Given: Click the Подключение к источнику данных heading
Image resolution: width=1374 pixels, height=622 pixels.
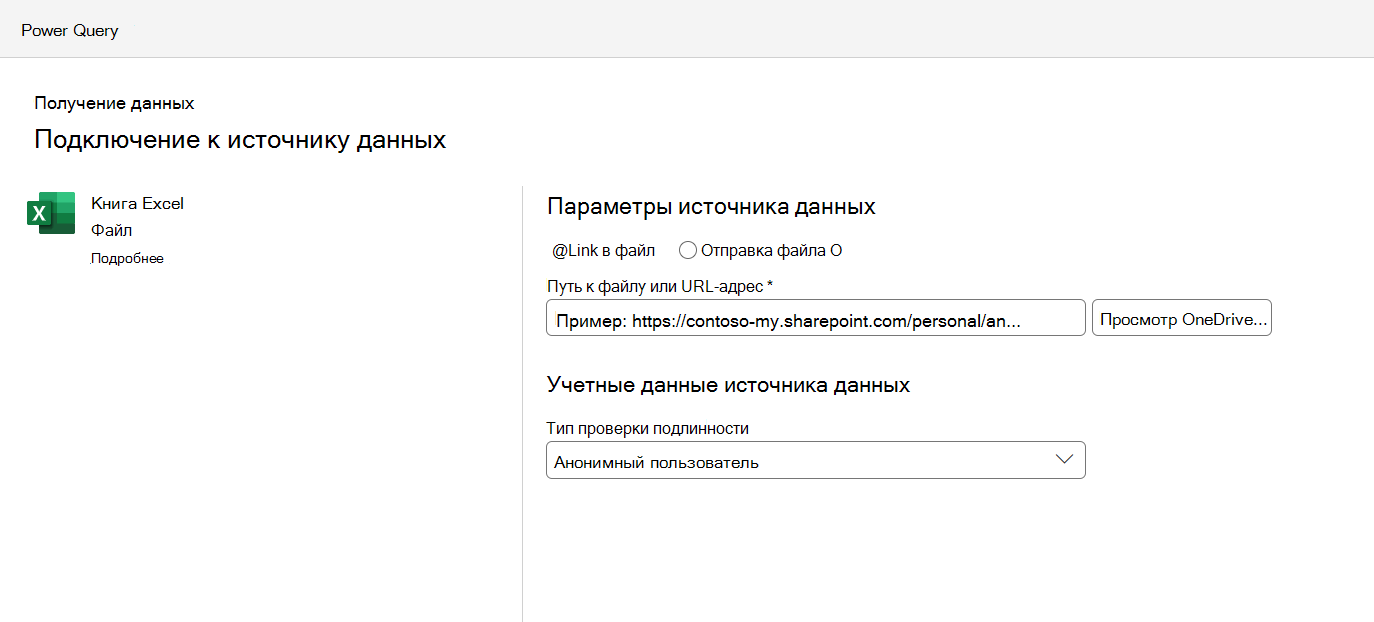Looking at the screenshot, I should click(x=240, y=139).
